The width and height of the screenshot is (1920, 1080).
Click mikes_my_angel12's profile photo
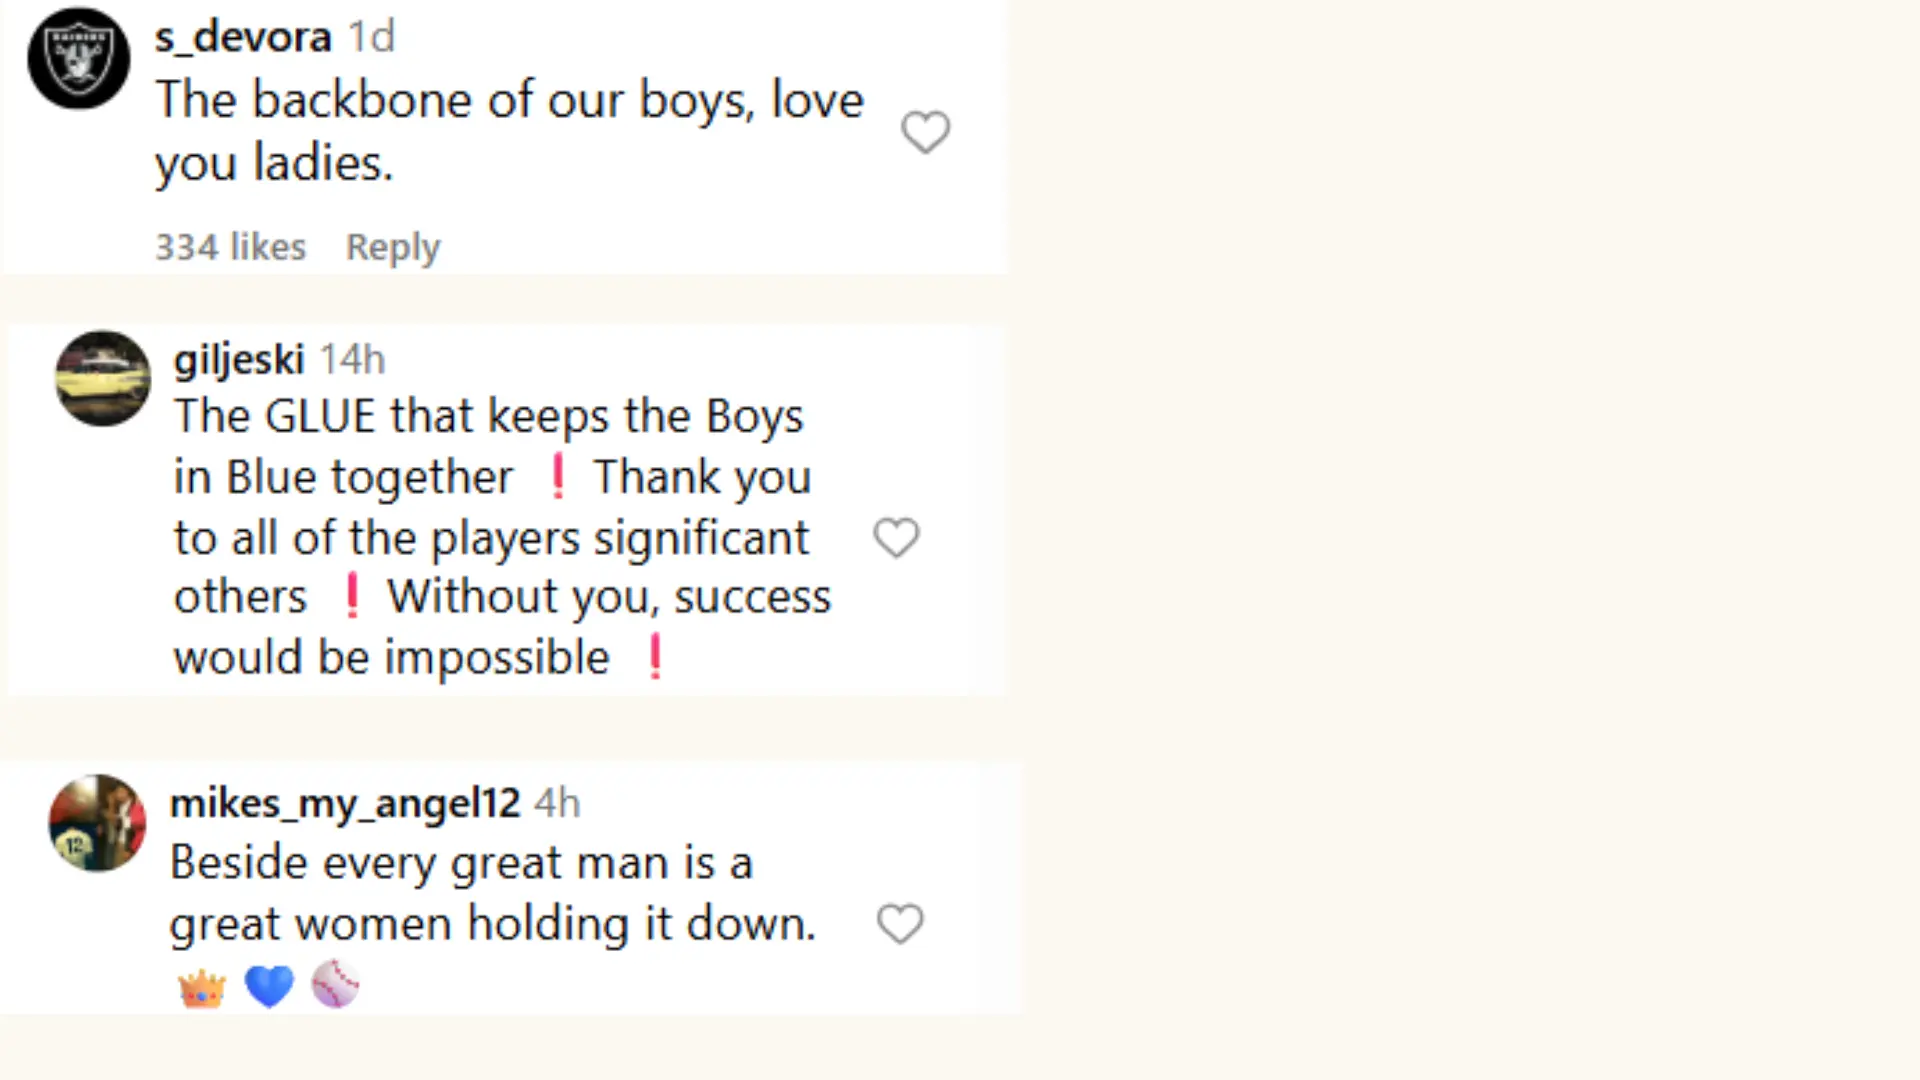pos(97,822)
